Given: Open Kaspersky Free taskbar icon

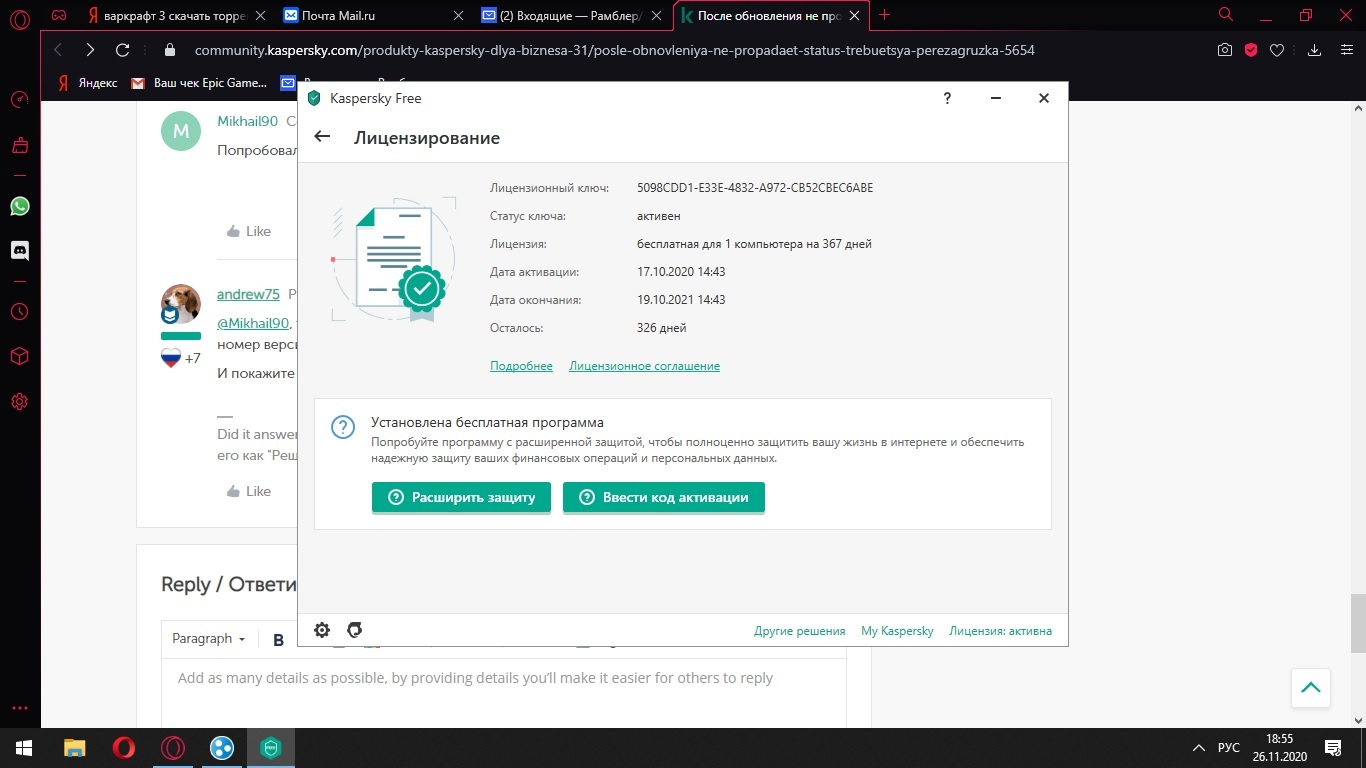Looking at the screenshot, I should coord(271,748).
